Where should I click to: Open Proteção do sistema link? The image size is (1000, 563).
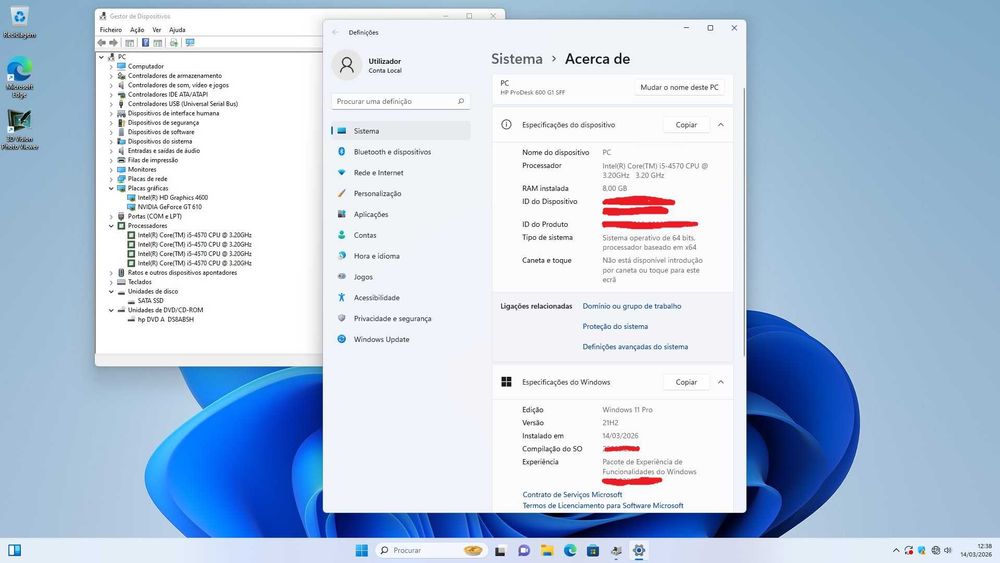[x=615, y=326]
